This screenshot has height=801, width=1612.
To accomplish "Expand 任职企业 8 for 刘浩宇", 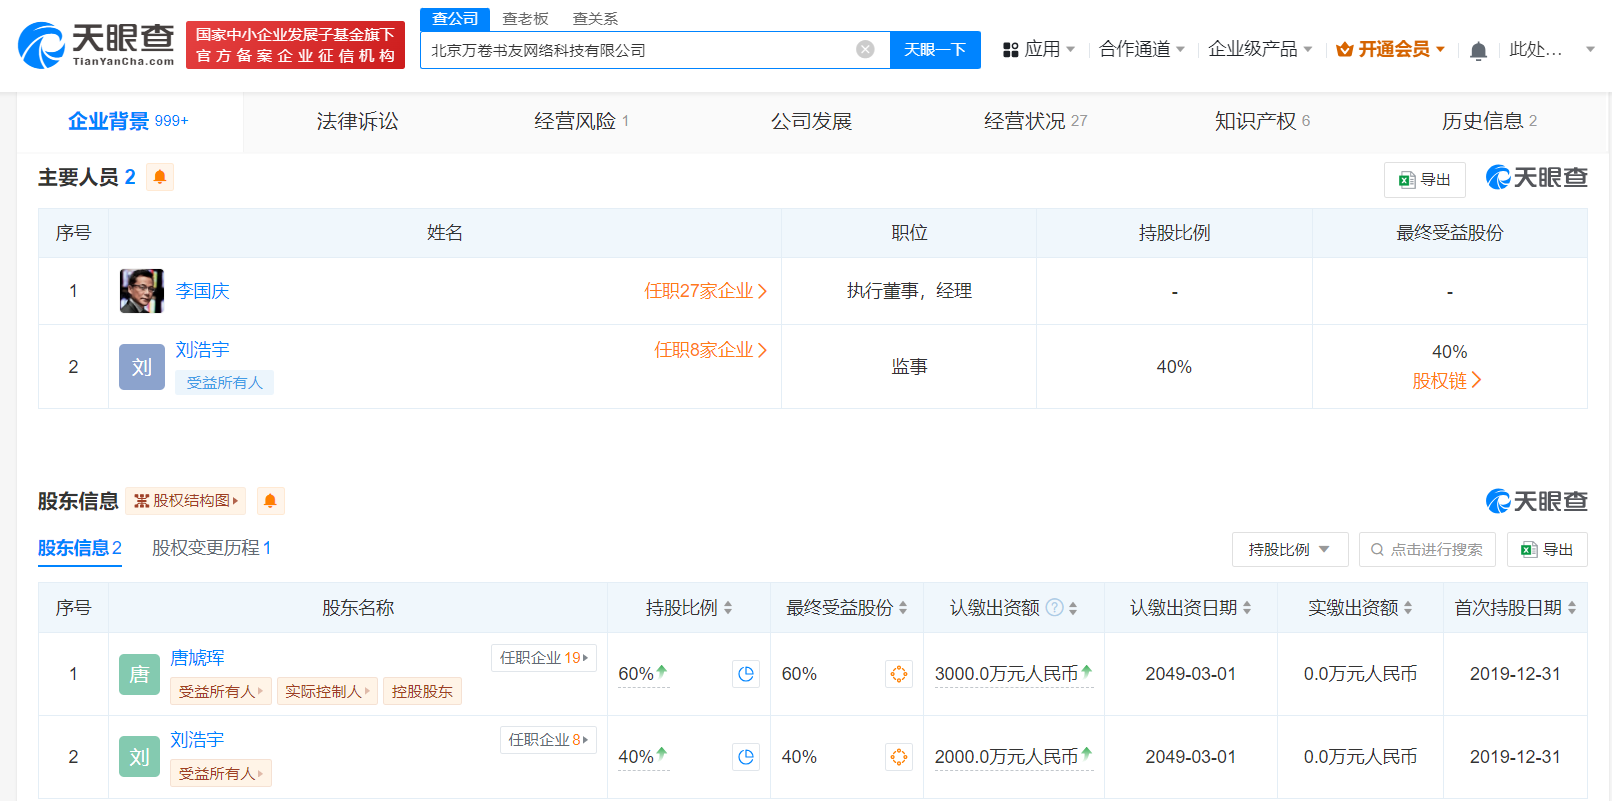I will click(548, 739).
